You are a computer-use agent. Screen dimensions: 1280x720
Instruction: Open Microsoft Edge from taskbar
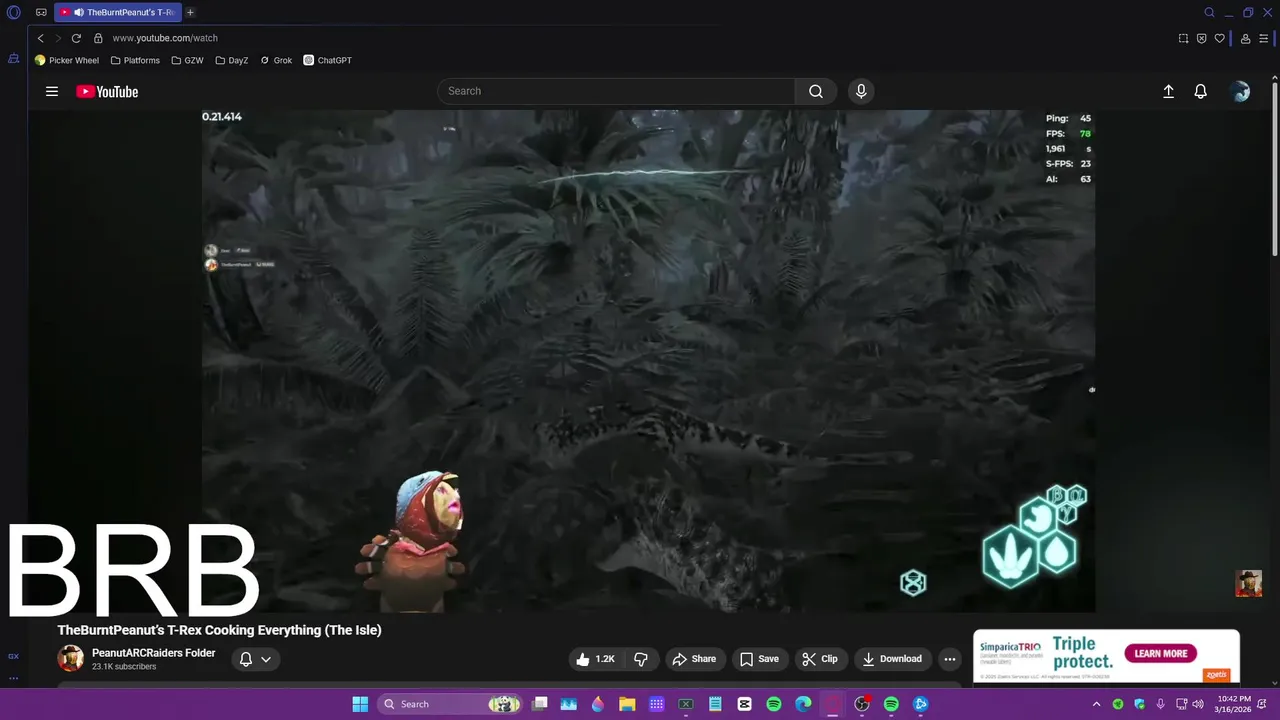point(803,704)
